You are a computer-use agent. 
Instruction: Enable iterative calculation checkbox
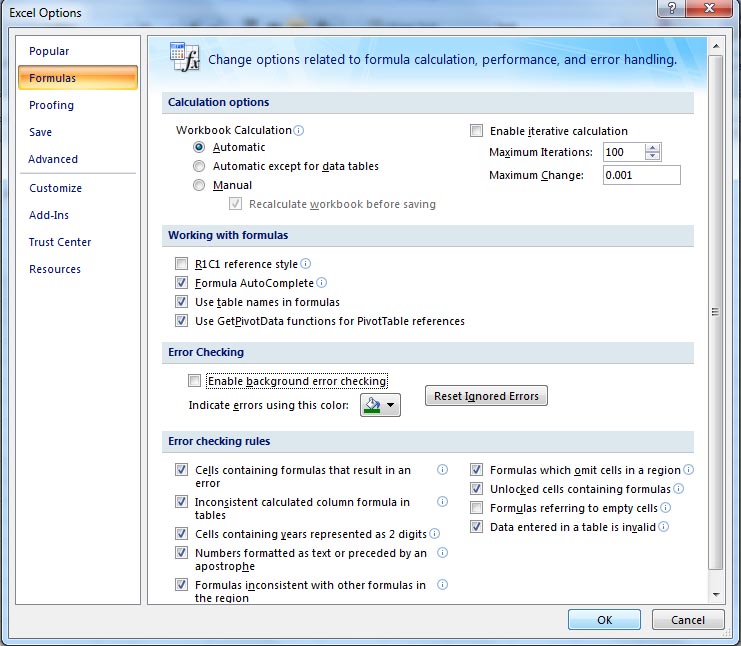[476, 130]
